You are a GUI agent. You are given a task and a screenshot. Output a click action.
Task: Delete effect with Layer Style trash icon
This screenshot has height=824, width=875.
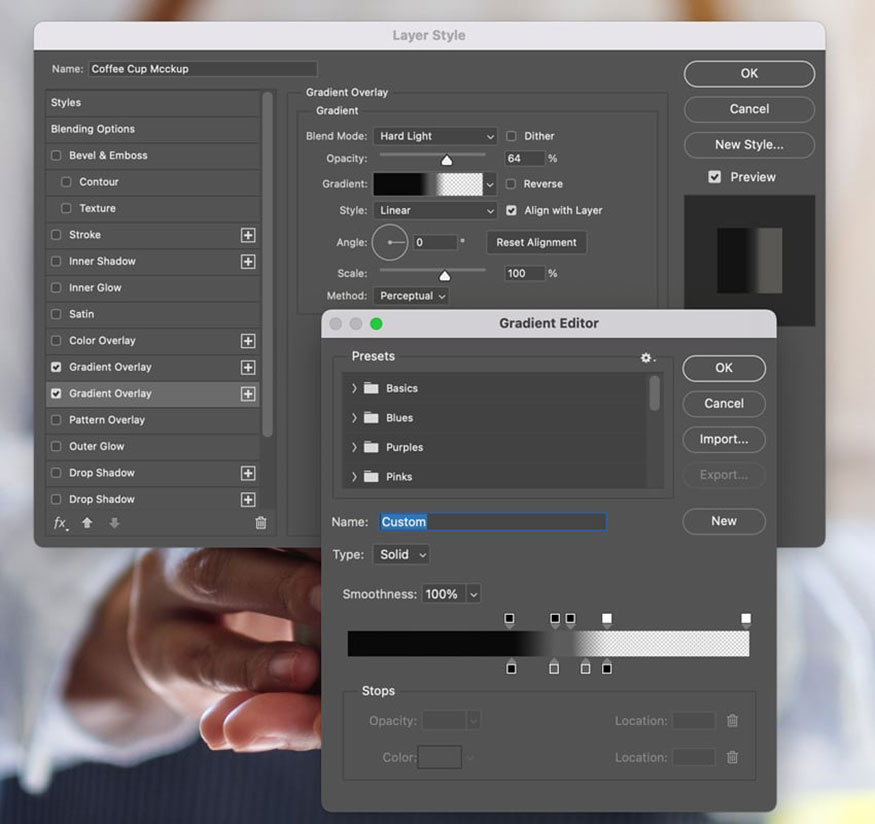(x=261, y=523)
